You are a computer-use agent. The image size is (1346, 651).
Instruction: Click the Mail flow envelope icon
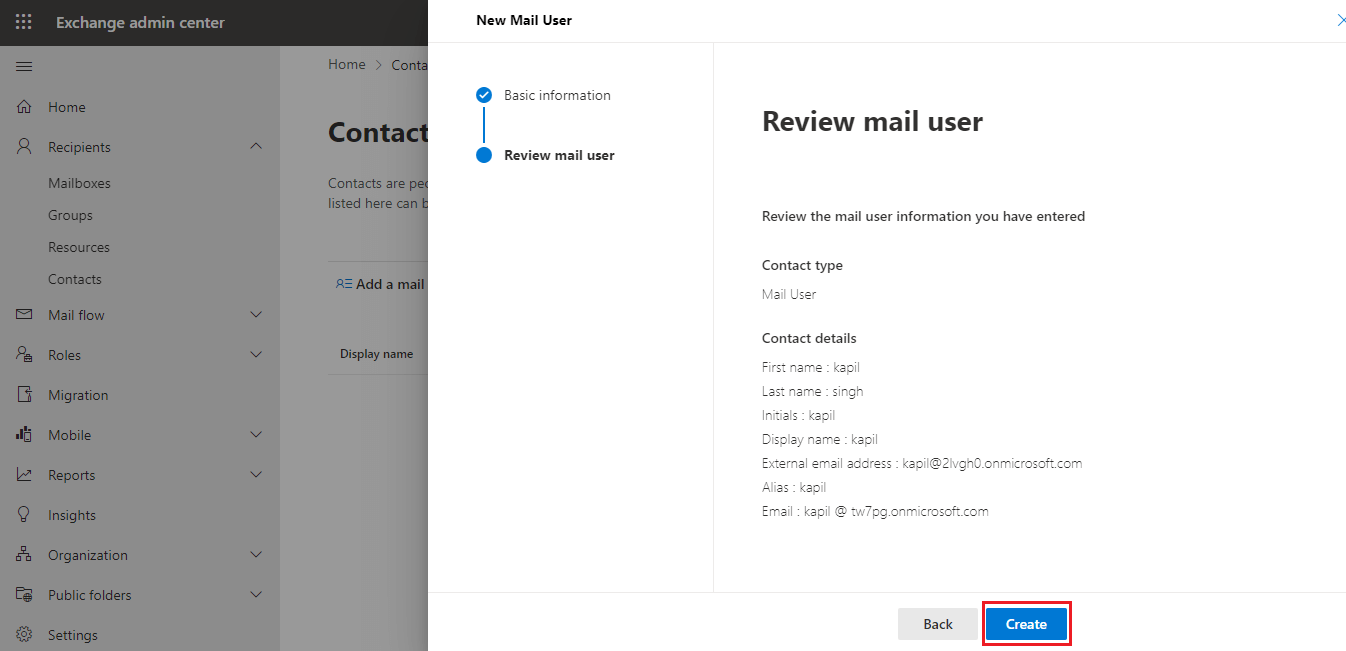tap(25, 315)
